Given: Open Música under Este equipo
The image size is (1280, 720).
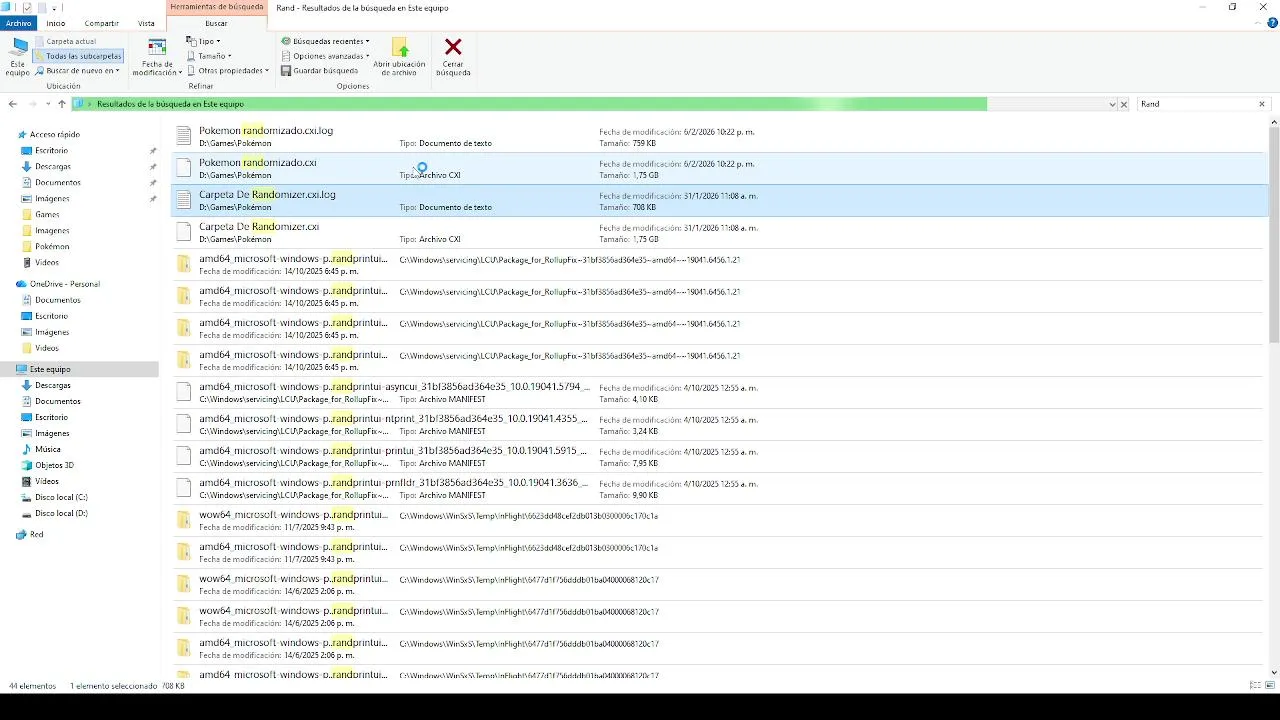Looking at the screenshot, I should 47,449.
